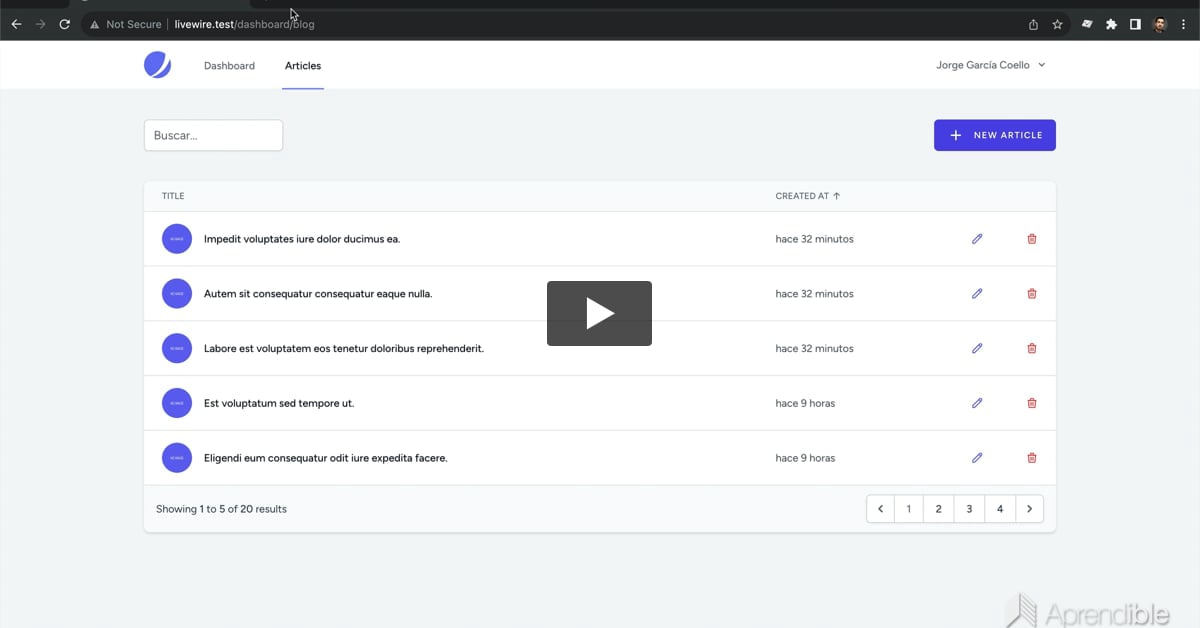Open the browser side panel icon

1135,24
